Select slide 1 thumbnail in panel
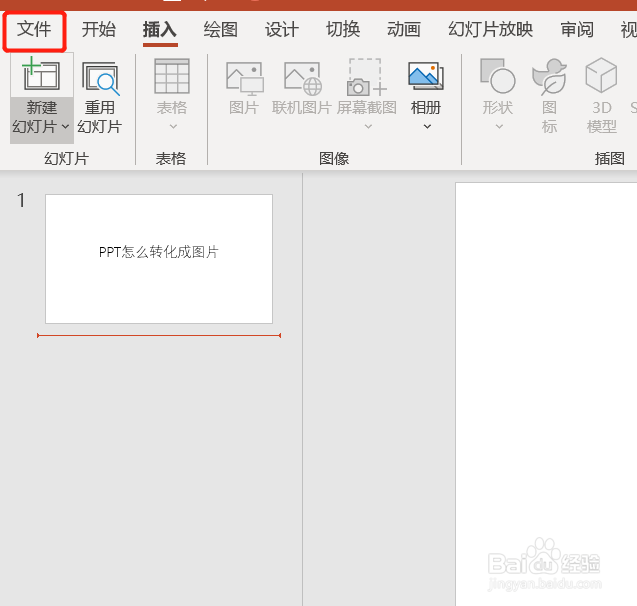The width and height of the screenshot is (637, 606). click(159, 259)
